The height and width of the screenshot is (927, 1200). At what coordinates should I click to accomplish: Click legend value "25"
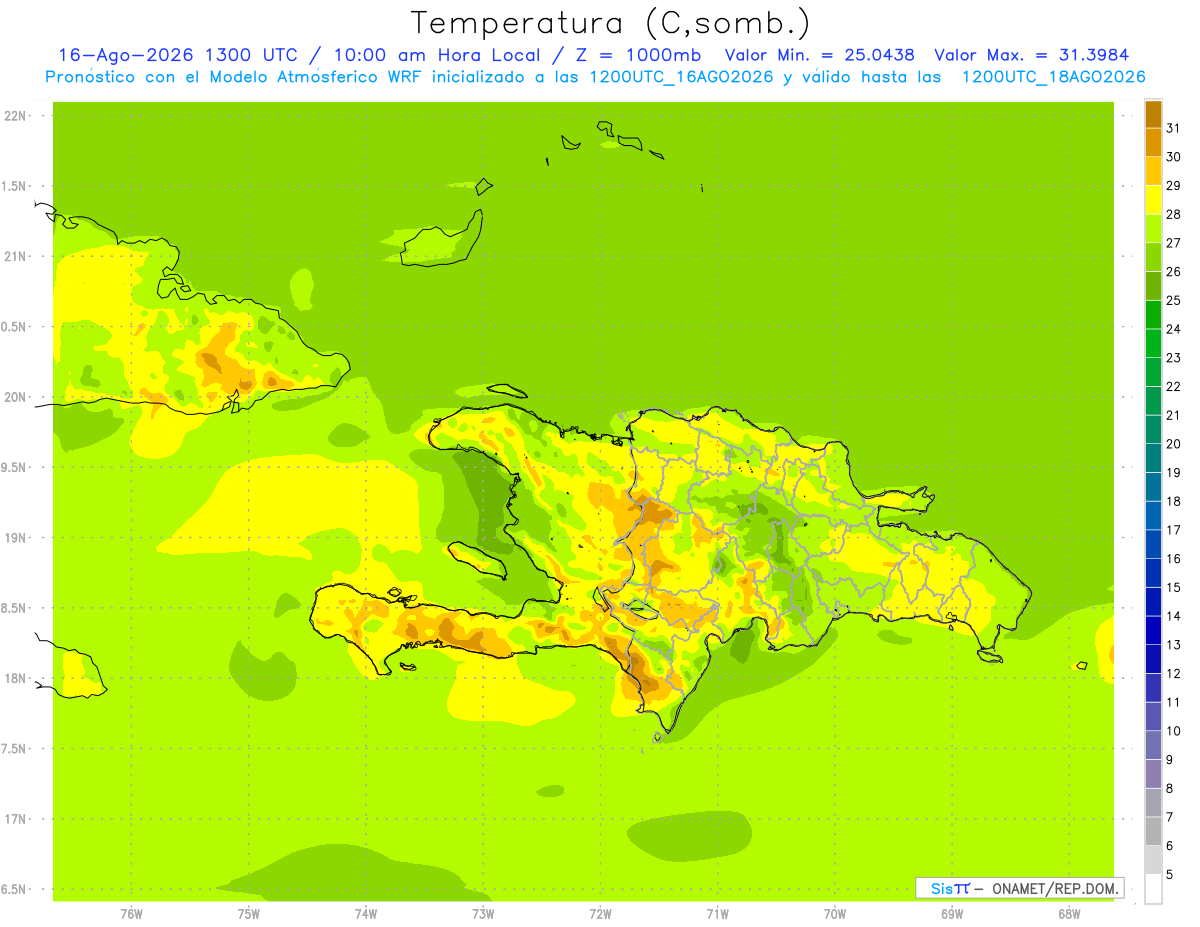1174,300
